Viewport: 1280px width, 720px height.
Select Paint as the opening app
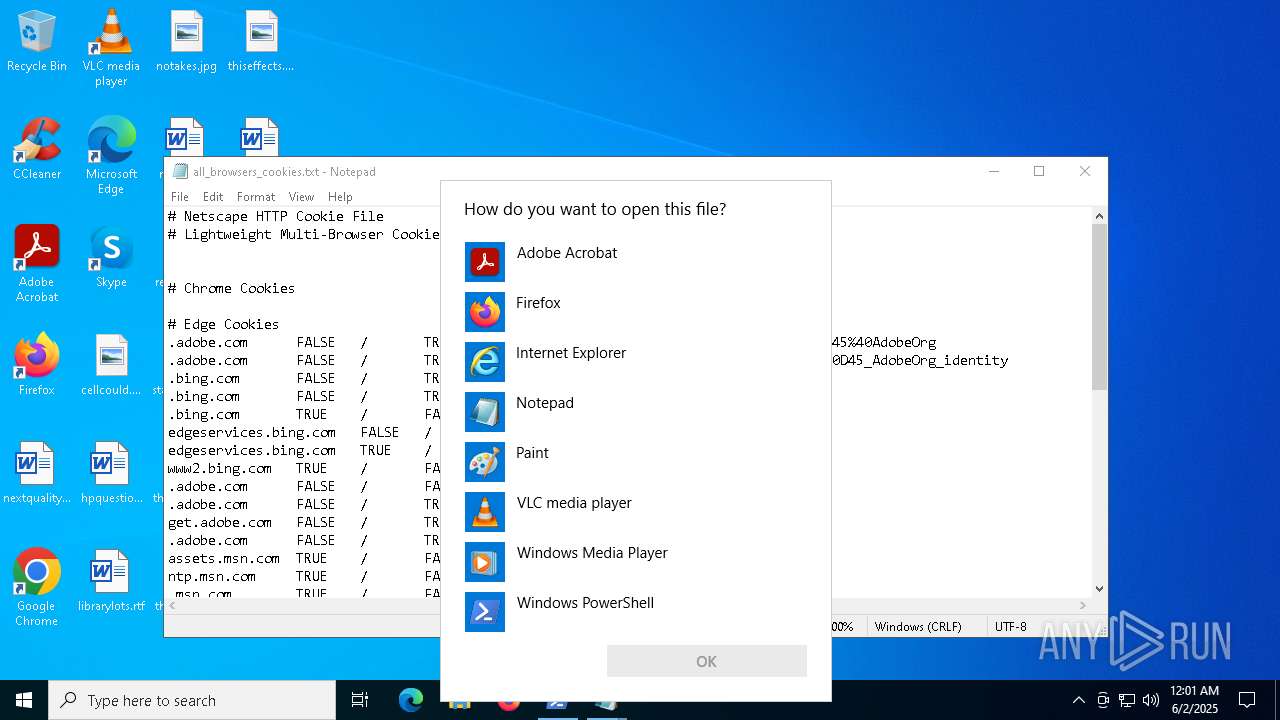(x=636, y=462)
